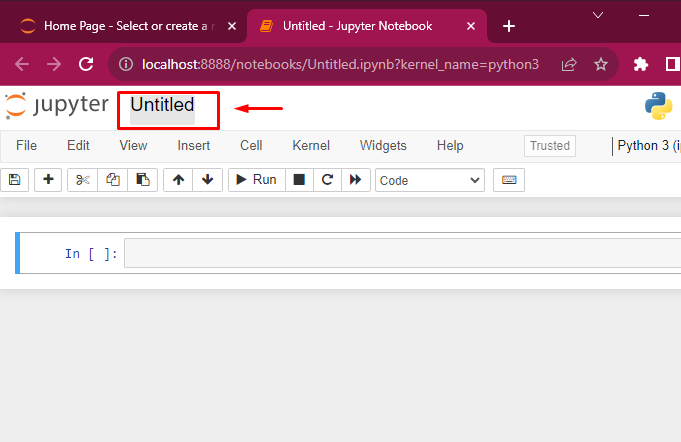Go back in browser history
Viewport: 681px width, 442px height.
(22, 64)
